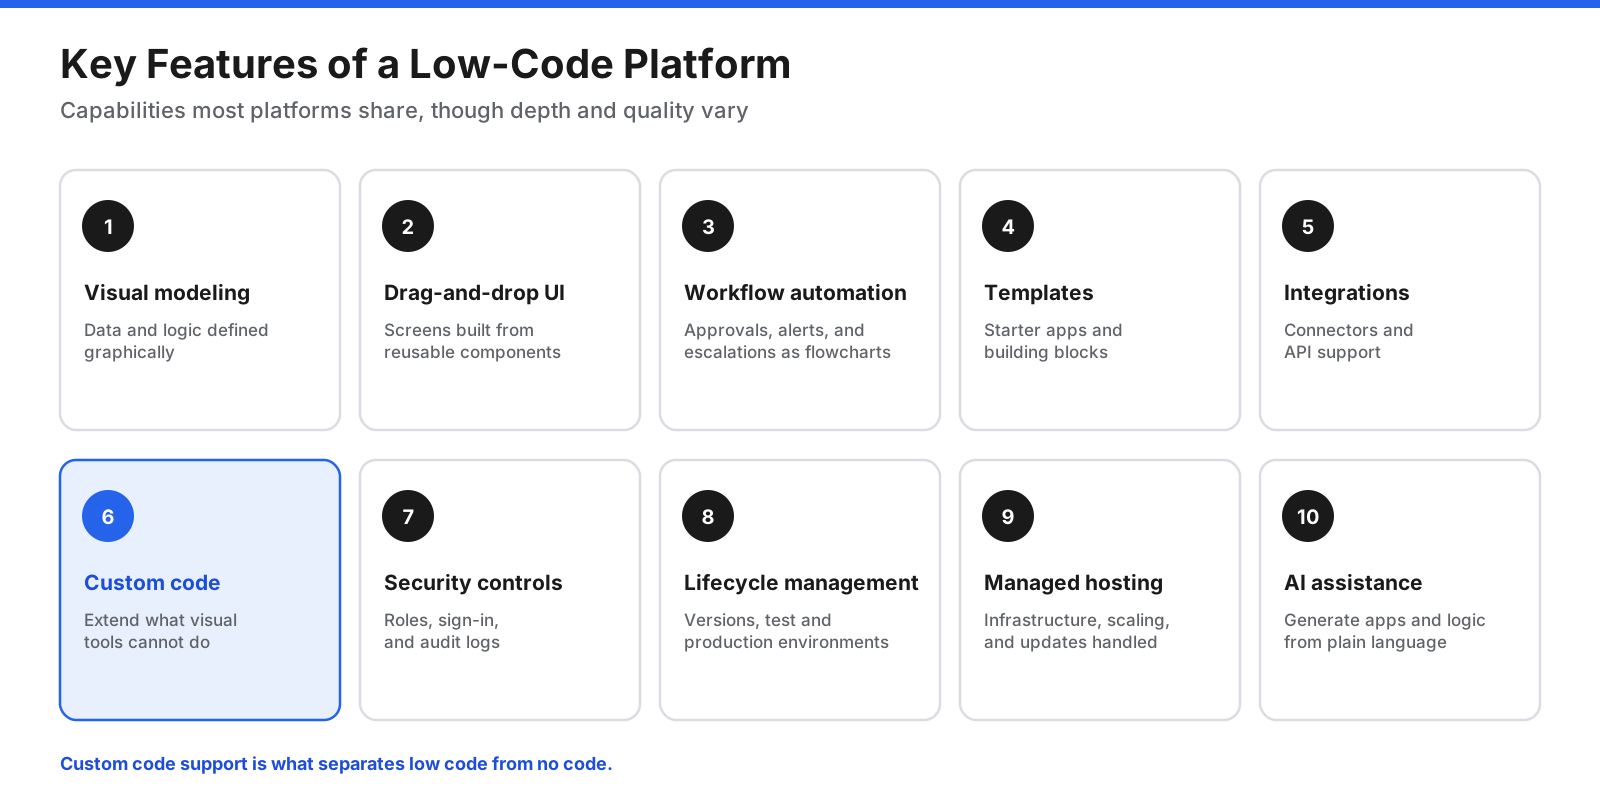Viewport: 1600px width, 800px height.
Task: Click the number 8 circle badge
Action: point(708,516)
